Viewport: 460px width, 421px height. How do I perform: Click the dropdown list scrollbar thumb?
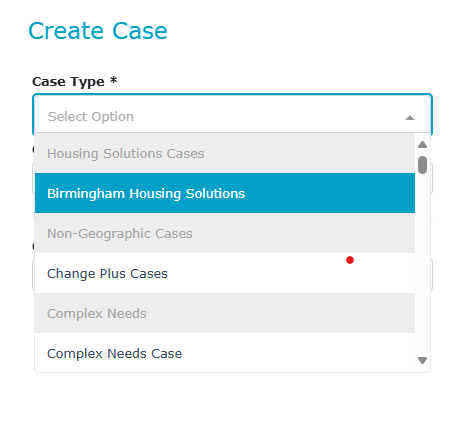422,165
